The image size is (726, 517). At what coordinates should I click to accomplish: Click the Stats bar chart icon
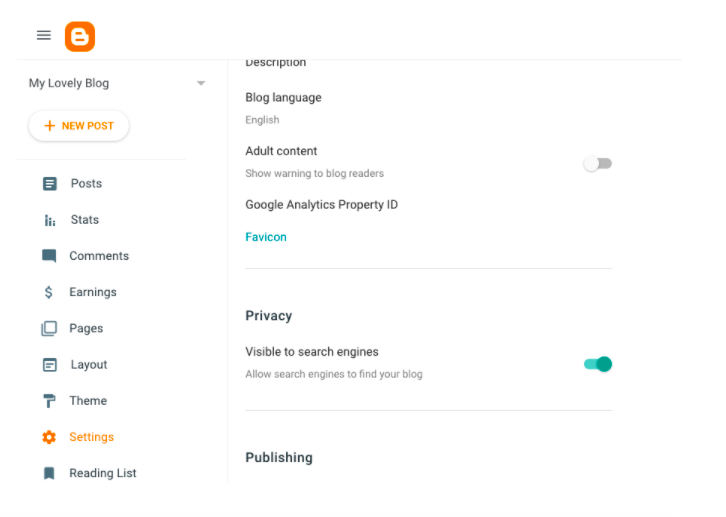49,220
